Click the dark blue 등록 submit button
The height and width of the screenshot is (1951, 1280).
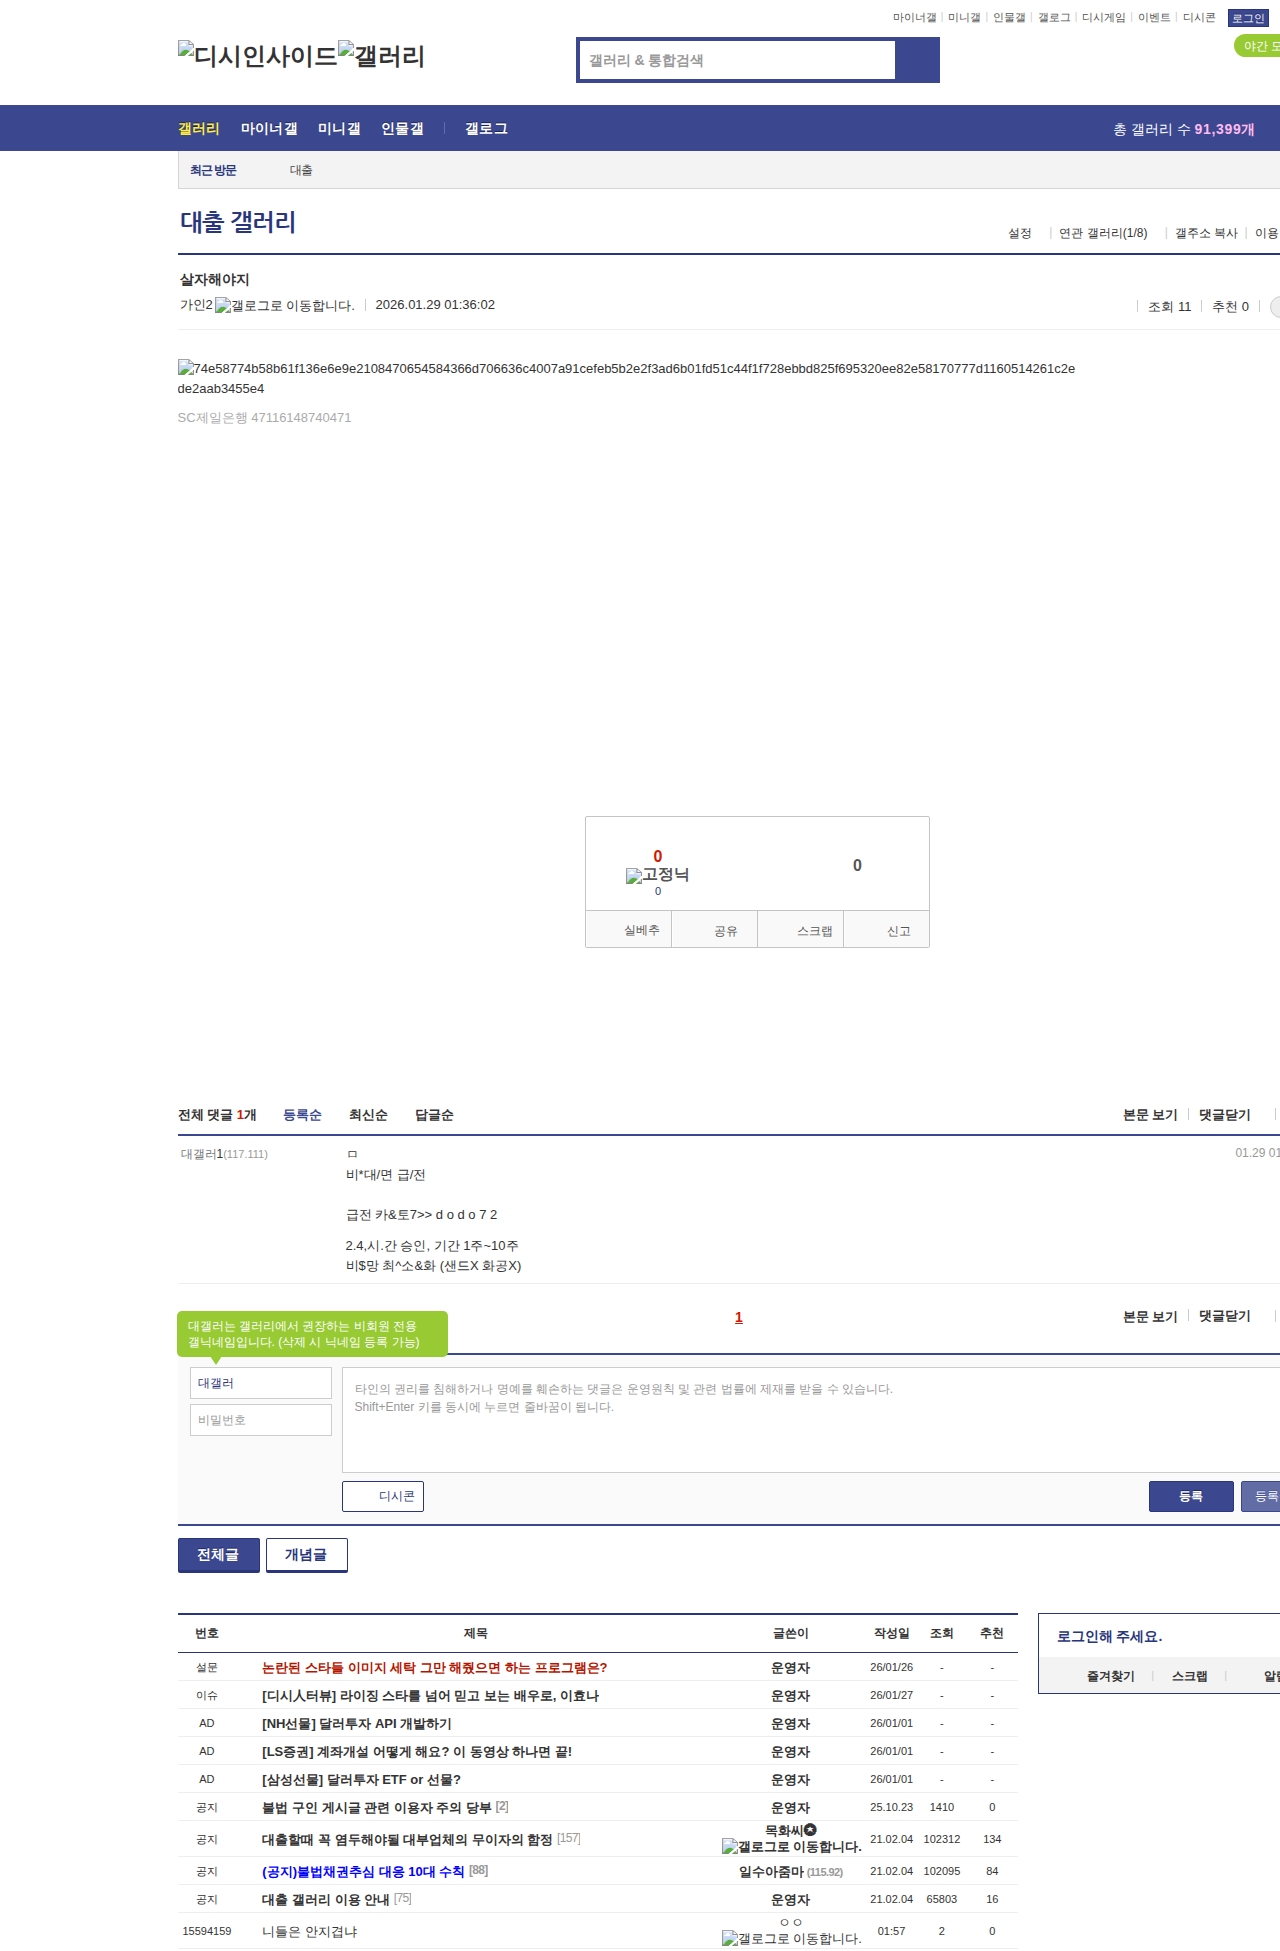click(x=1191, y=1496)
